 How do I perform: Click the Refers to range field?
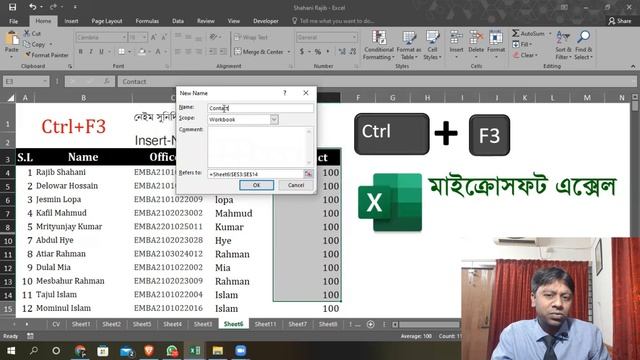[x=256, y=174]
